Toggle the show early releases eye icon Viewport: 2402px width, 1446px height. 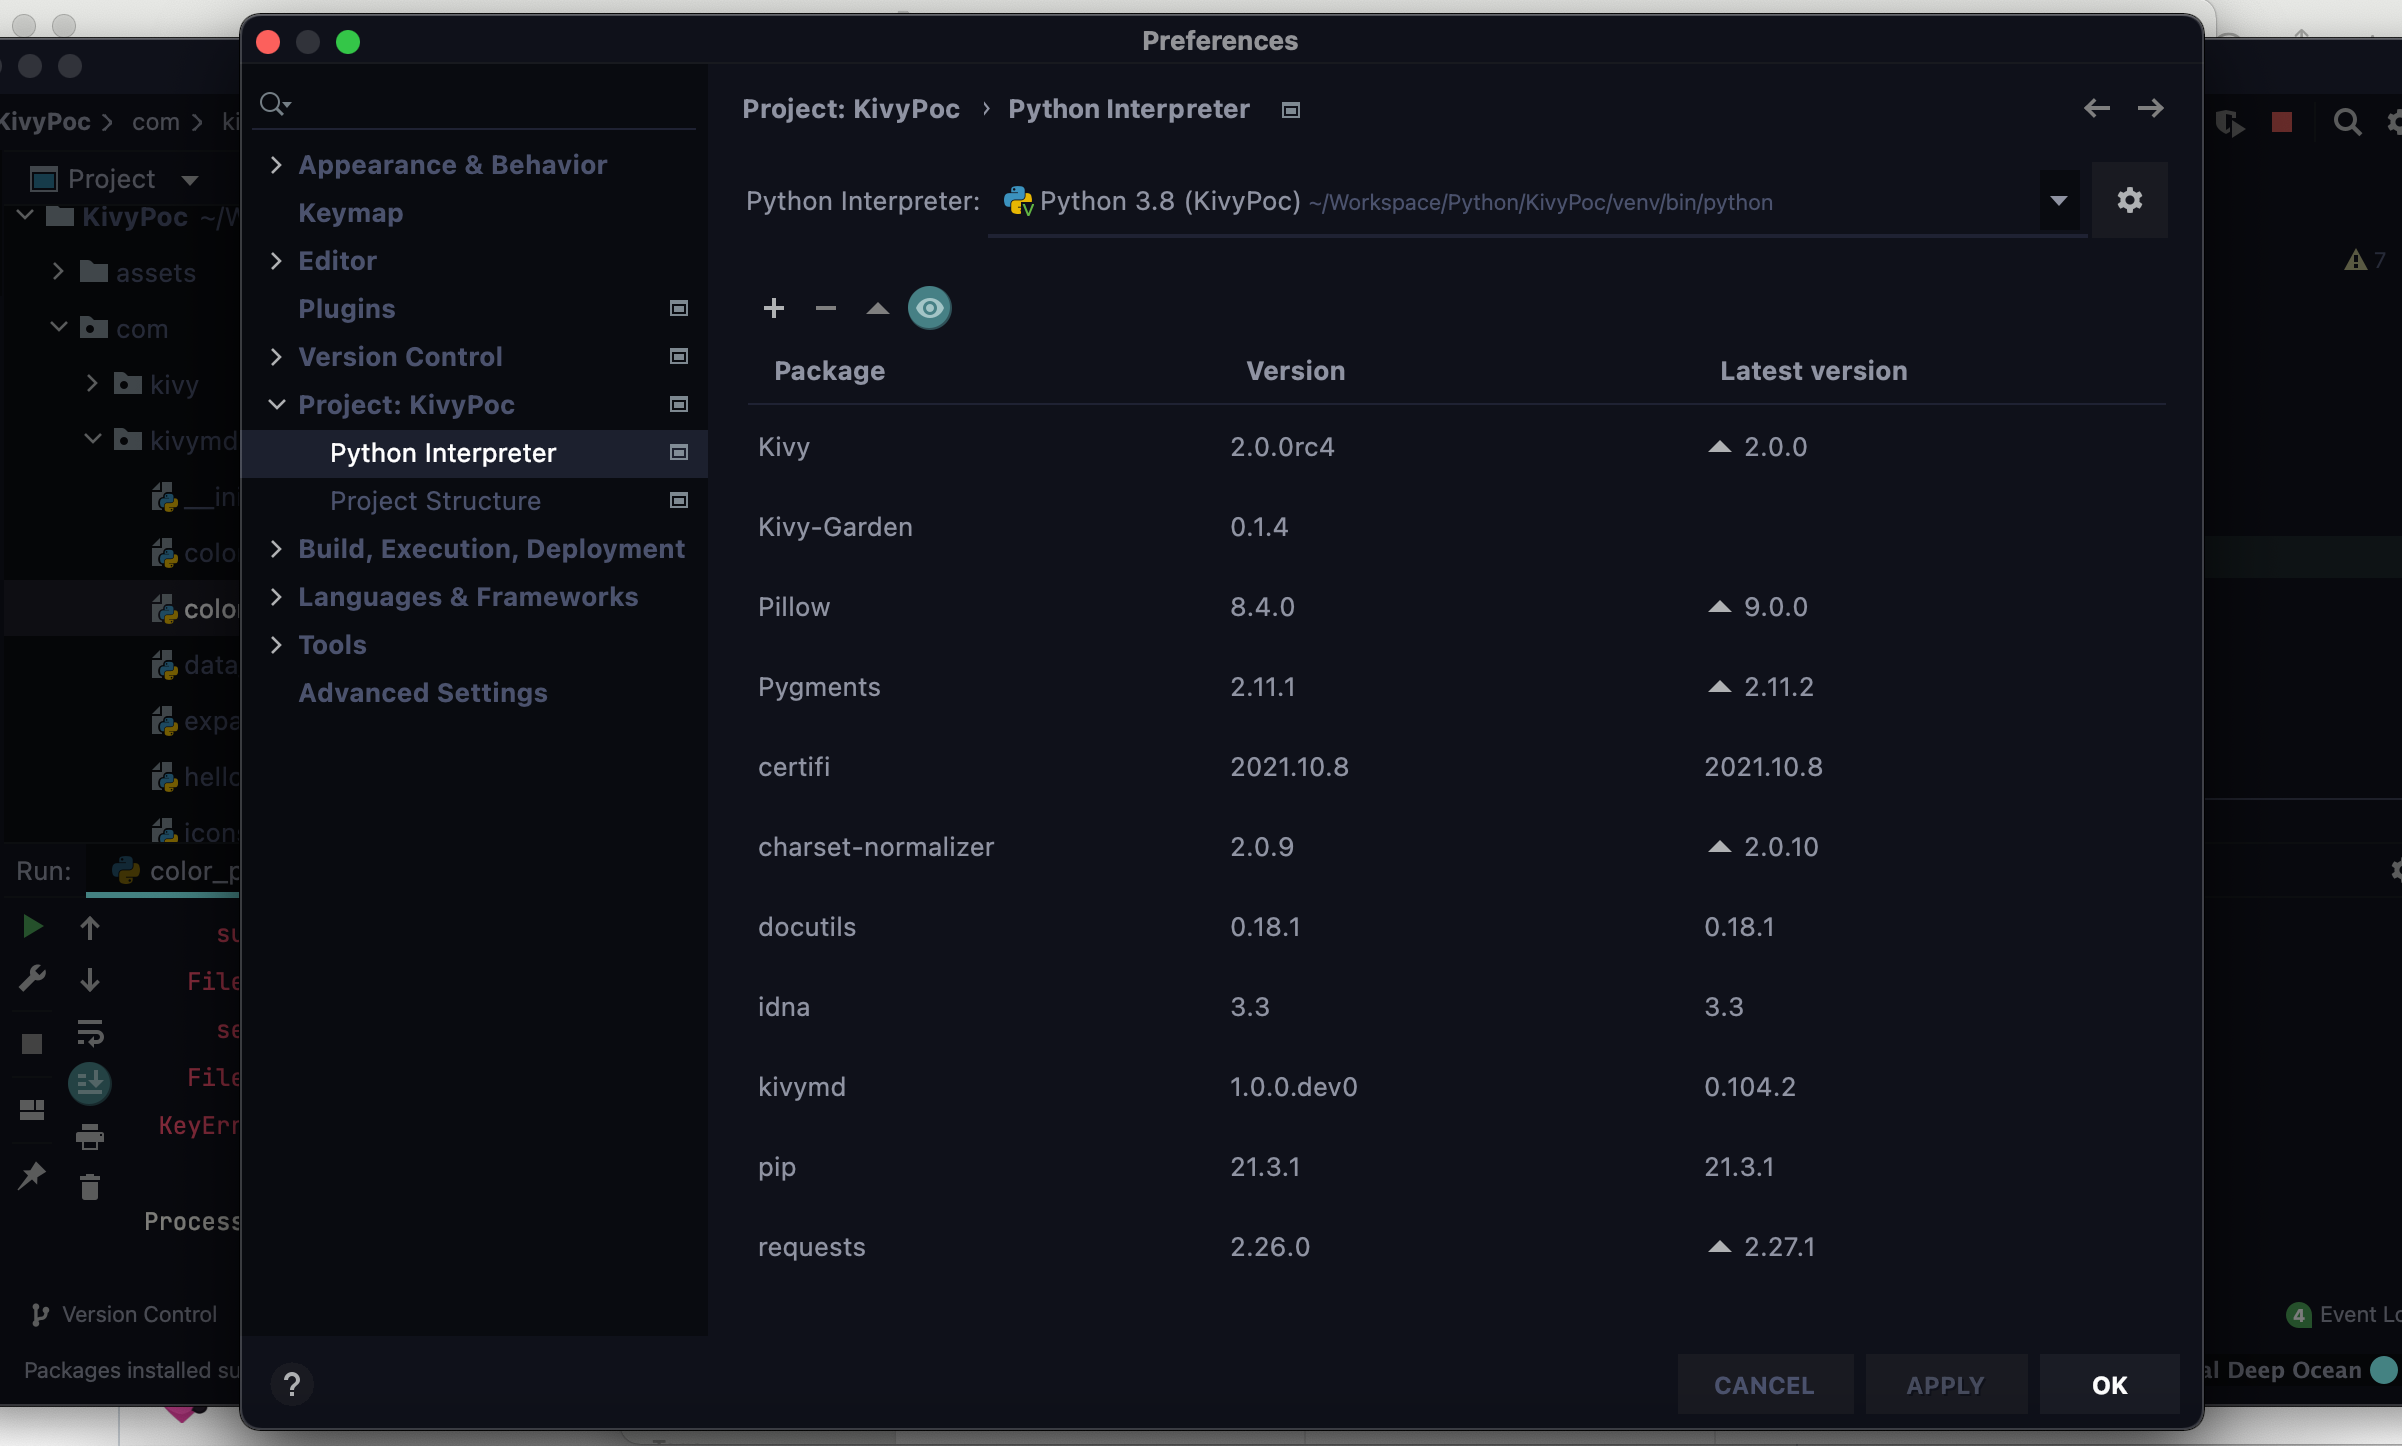[x=929, y=308]
